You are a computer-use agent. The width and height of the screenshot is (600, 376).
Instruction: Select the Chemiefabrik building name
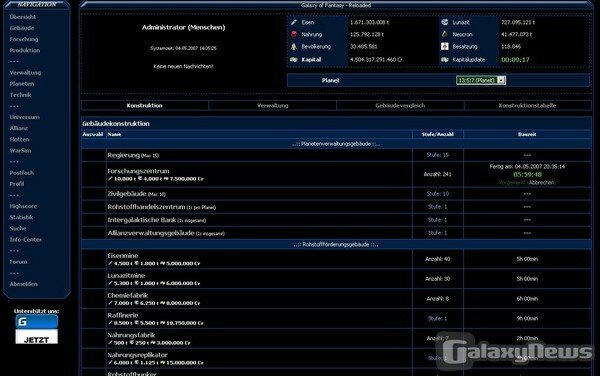tap(127, 295)
